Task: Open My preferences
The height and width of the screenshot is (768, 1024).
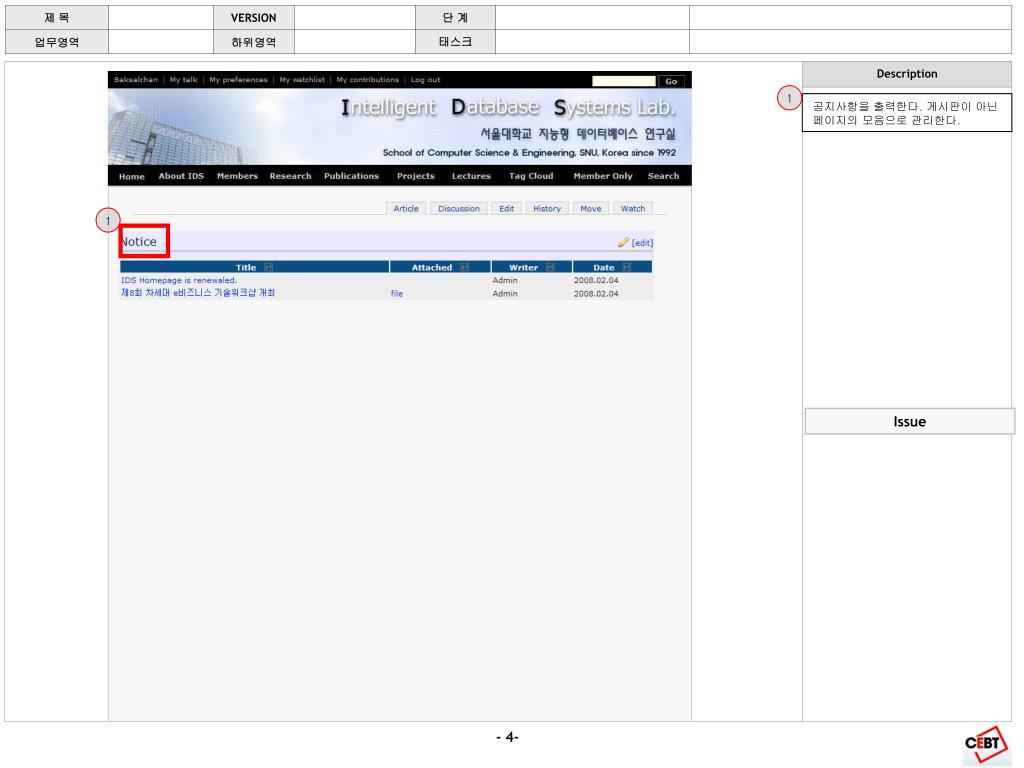Action: (x=238, y=80)
